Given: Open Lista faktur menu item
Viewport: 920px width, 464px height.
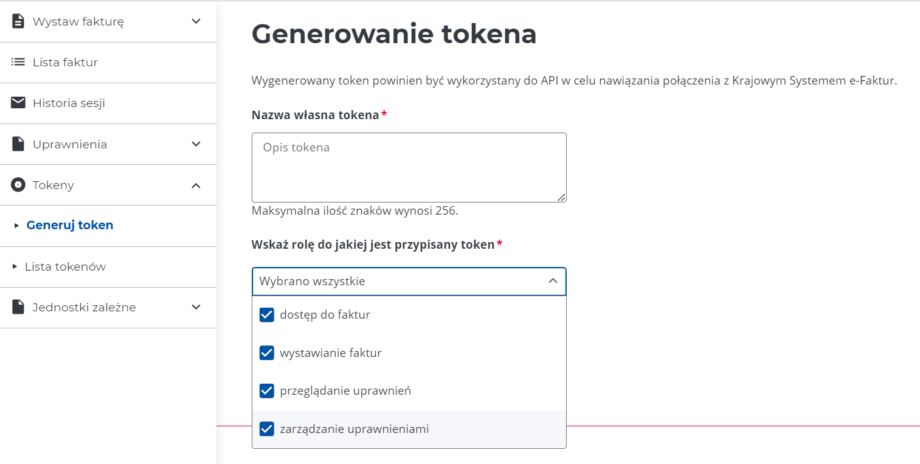Looking at the screenshot, I should pyautogui.click(x=65, y=62).
